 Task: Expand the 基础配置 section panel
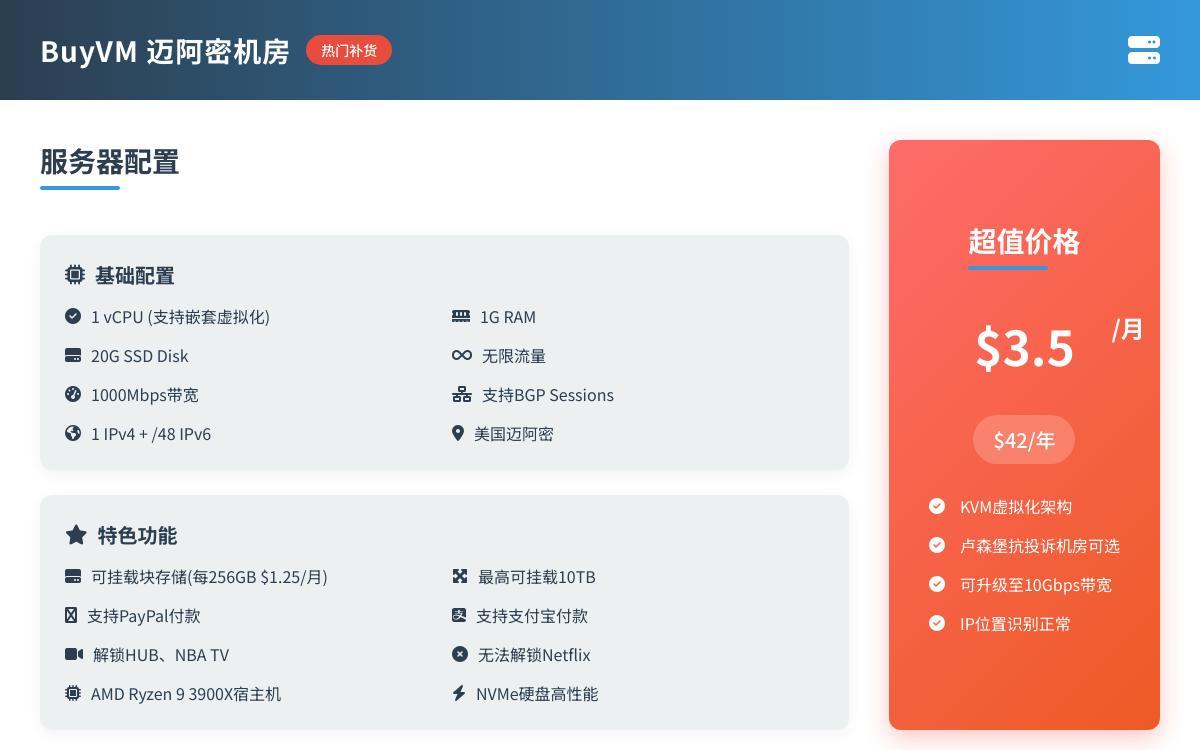tap(445, 352)
